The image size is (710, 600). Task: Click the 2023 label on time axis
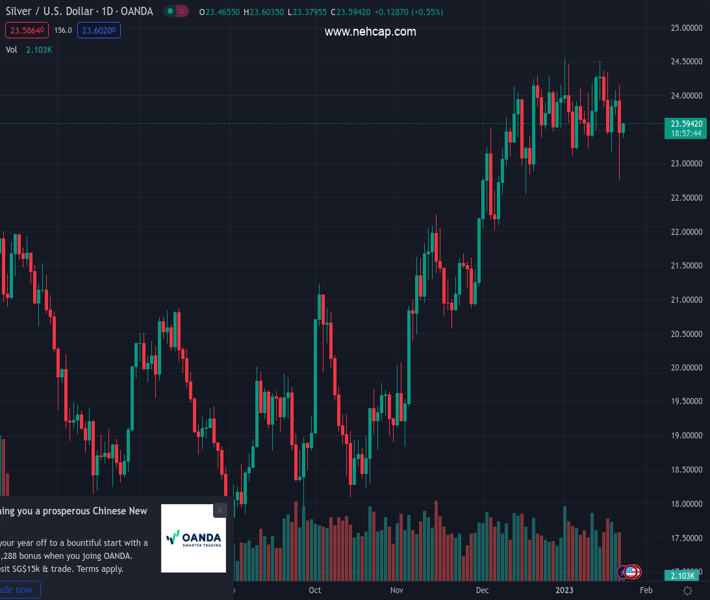pos(564,591)
